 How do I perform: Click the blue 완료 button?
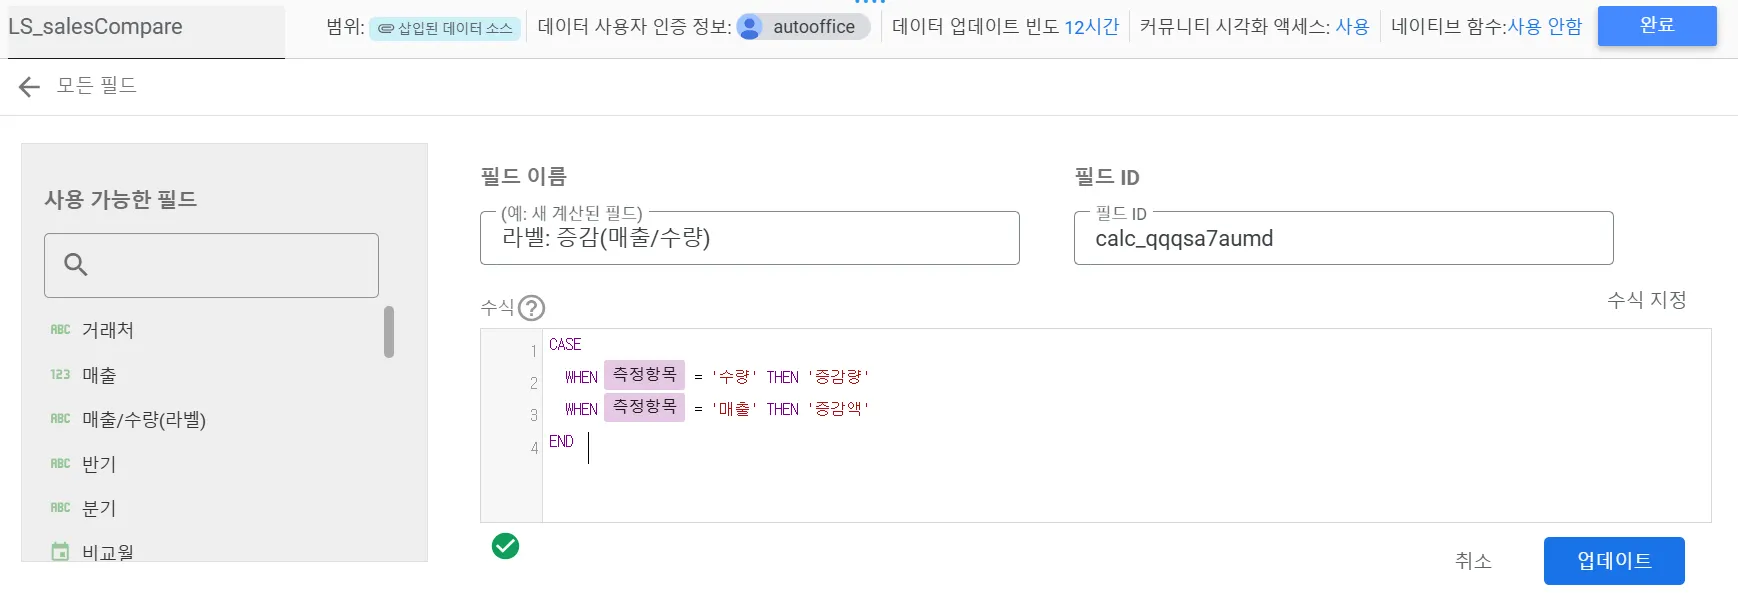pos(1657,26)
